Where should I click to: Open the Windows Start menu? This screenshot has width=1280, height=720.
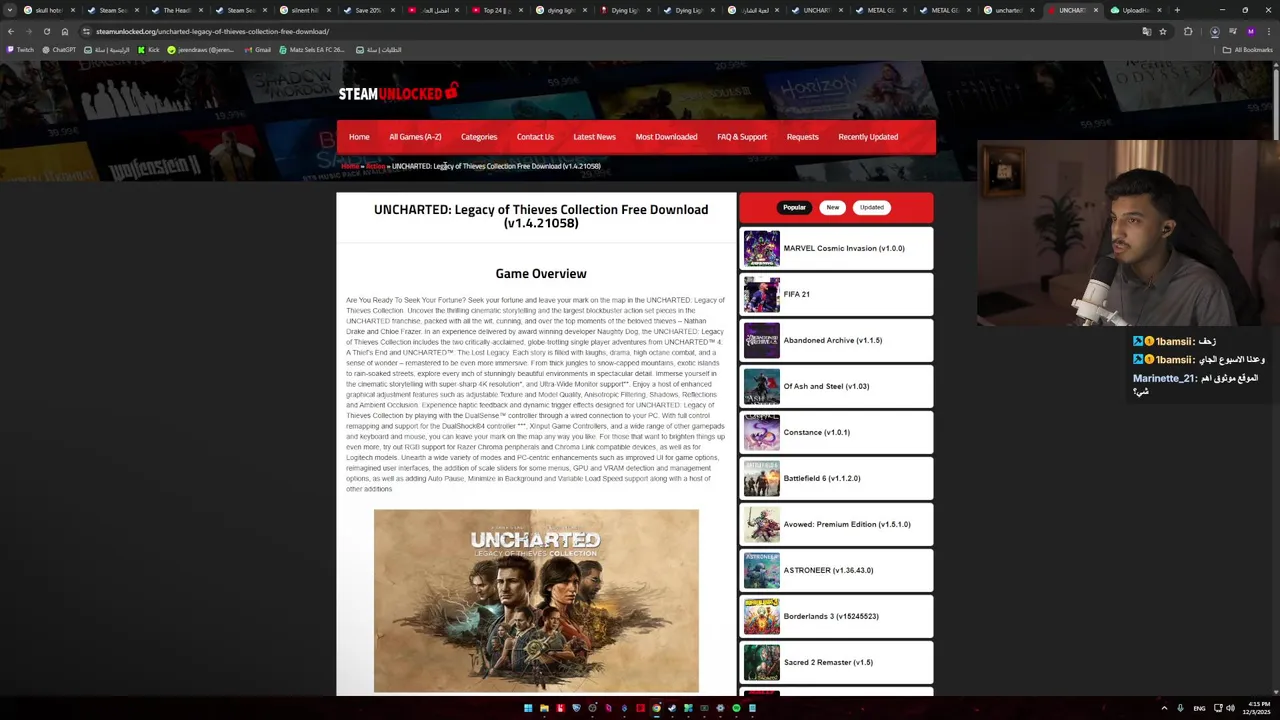528,708
